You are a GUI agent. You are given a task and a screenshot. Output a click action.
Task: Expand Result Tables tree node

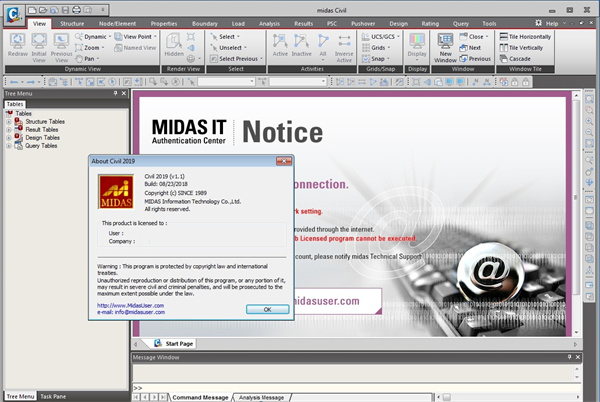pos(8,130)
